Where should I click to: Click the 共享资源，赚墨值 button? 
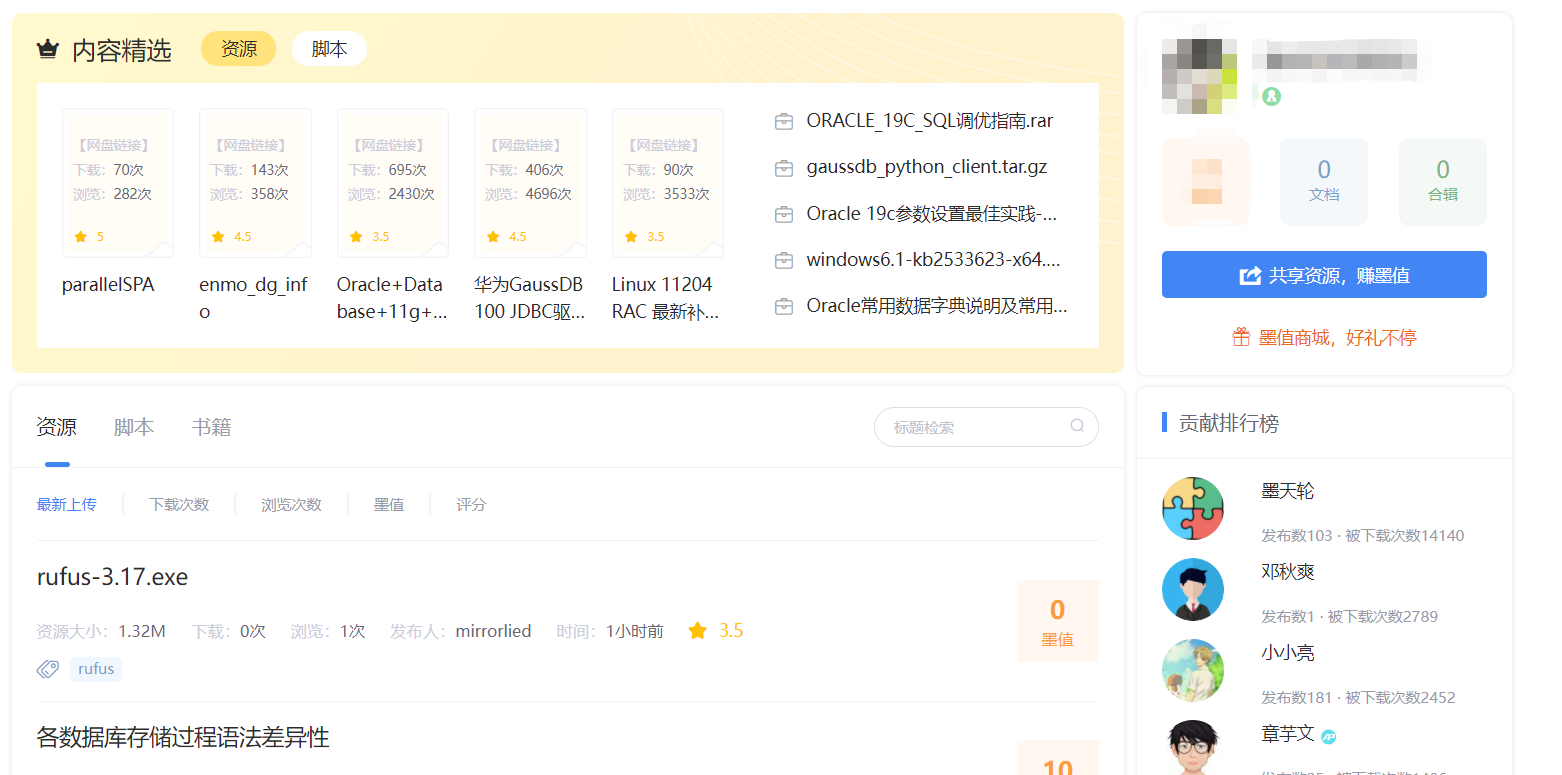(1324, 275)
